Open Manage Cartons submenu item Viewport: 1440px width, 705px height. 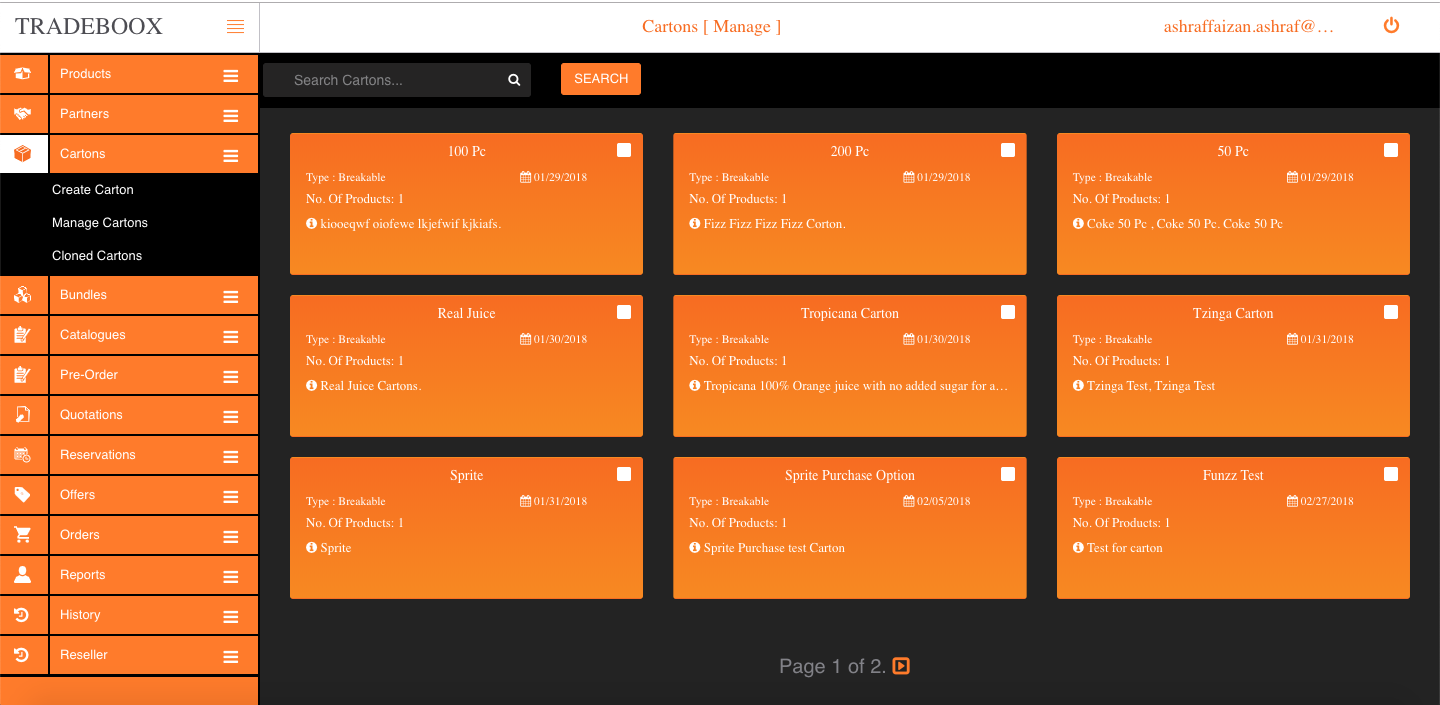coord(100,223)
